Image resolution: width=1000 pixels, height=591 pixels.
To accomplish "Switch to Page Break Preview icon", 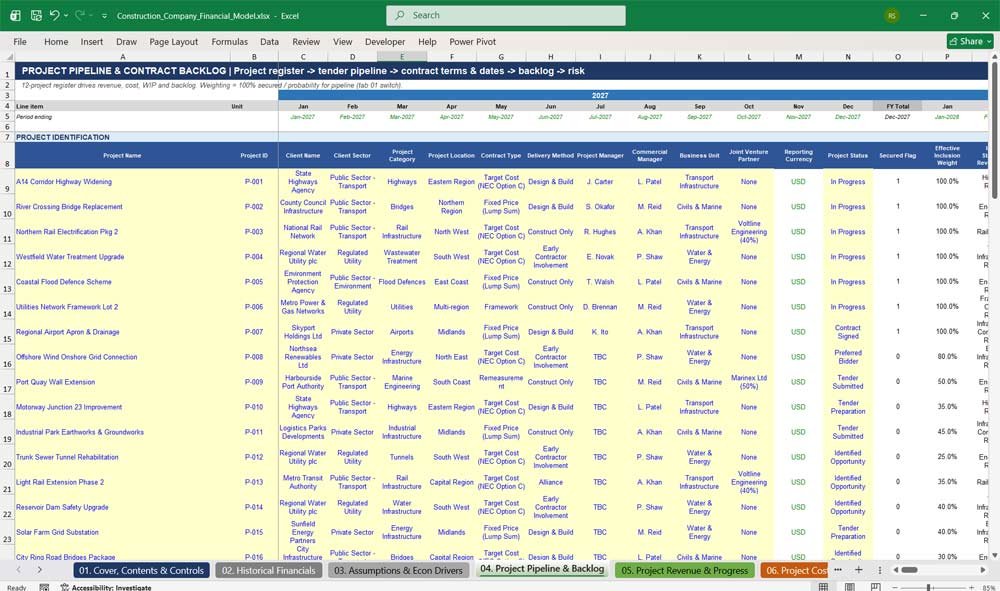I will pyautogui.click(x=876, y=587).
